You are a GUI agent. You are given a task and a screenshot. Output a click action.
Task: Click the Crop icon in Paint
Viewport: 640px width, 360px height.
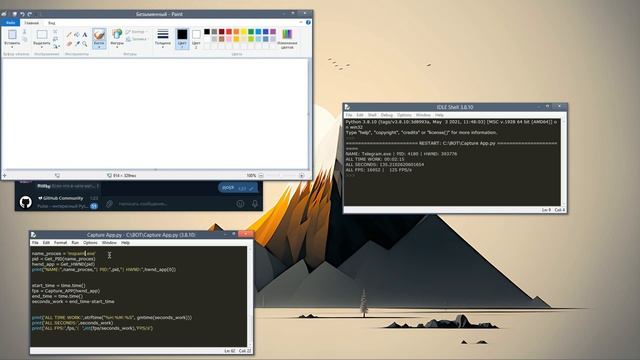(55, 31)
